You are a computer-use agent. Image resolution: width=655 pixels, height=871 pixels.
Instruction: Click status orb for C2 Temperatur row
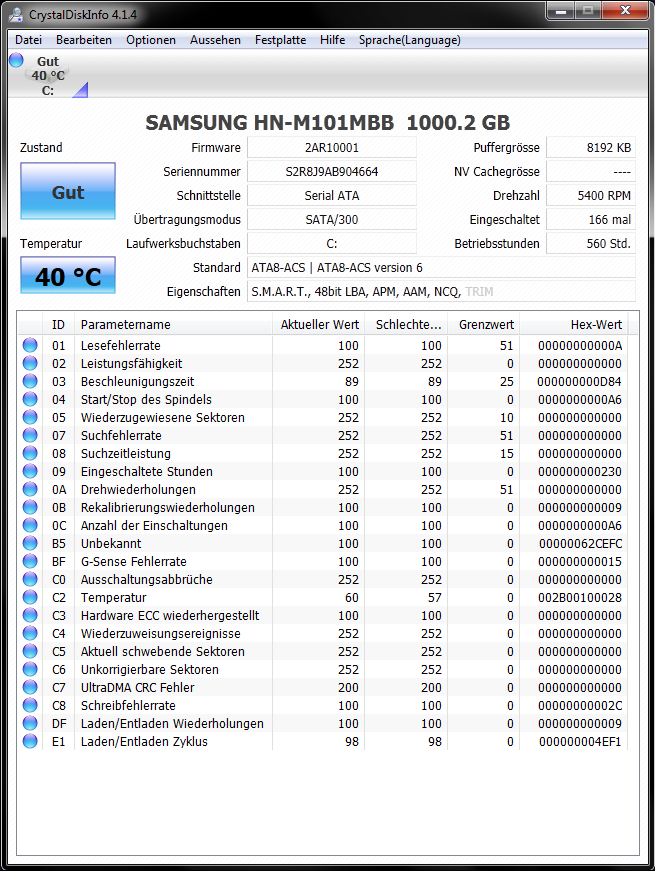tap(30, 597)
